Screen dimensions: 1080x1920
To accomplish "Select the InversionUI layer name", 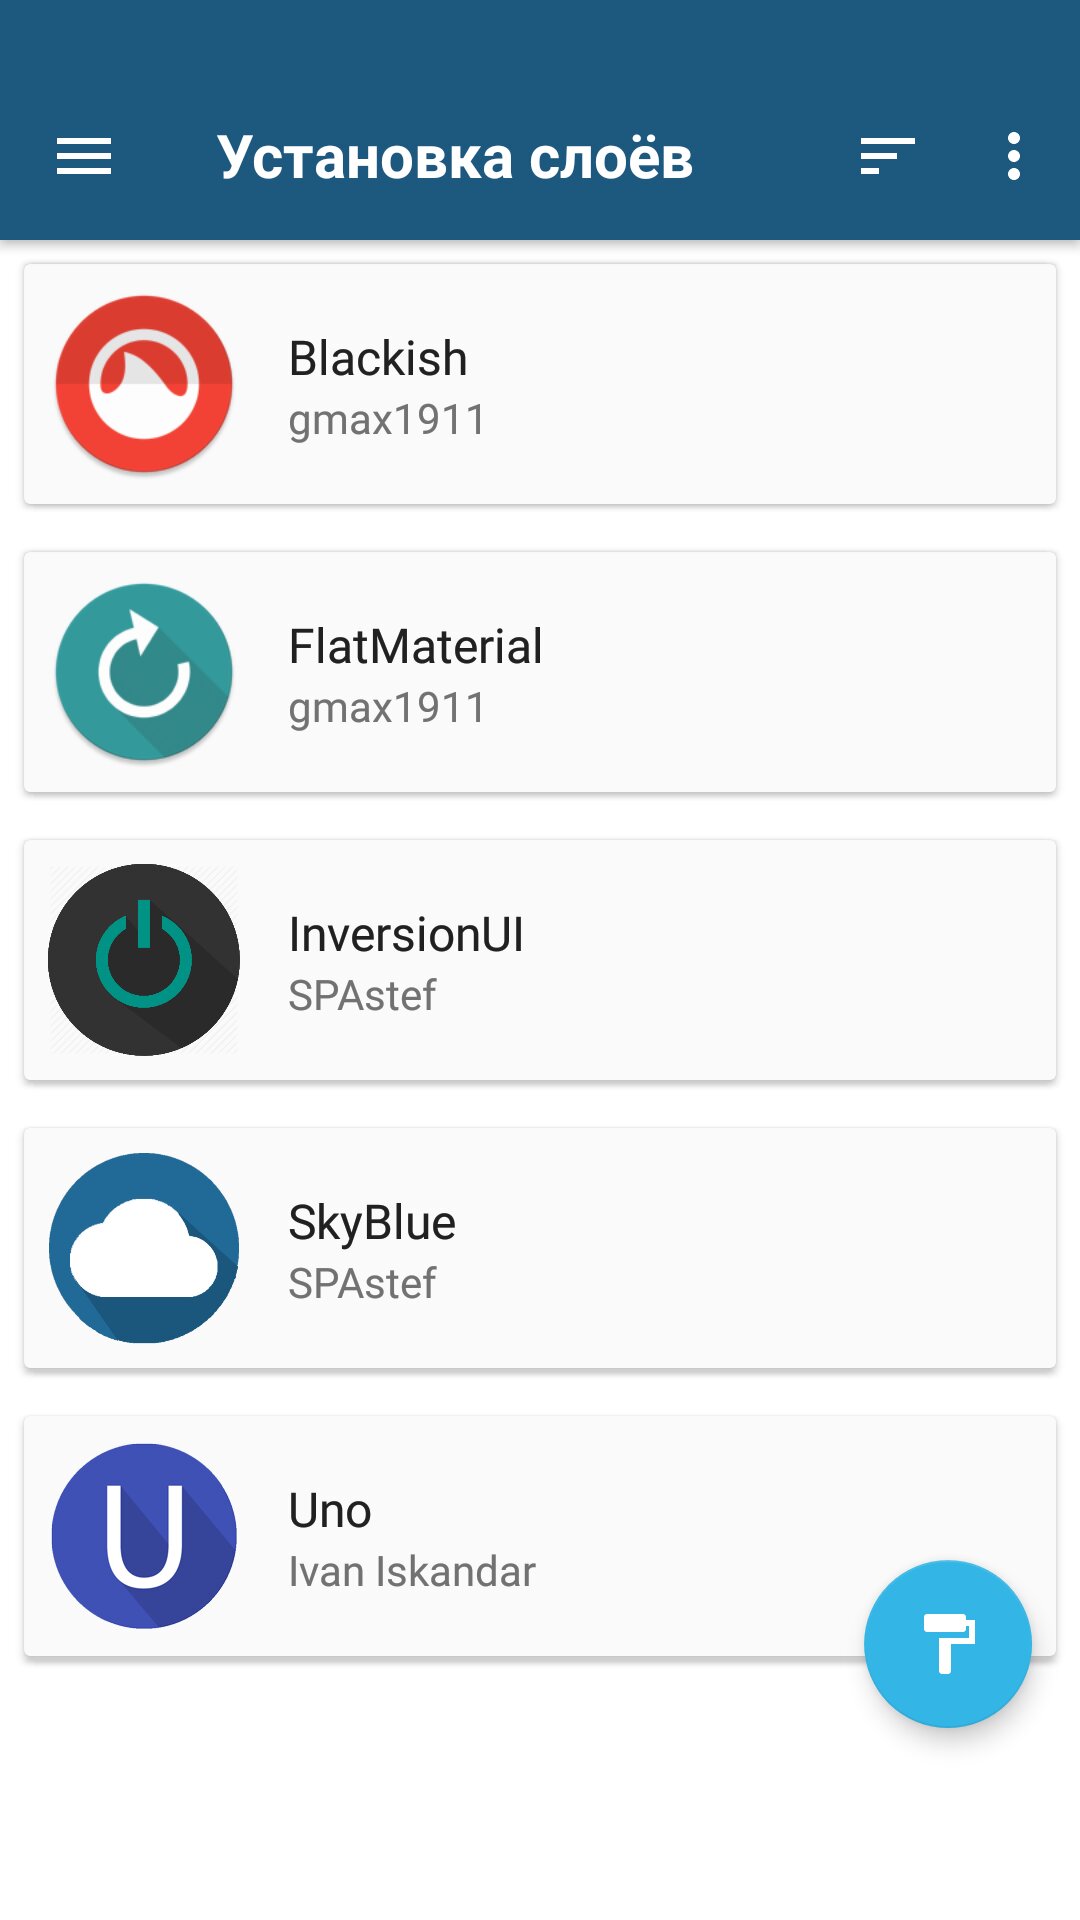I will [406, 934].
